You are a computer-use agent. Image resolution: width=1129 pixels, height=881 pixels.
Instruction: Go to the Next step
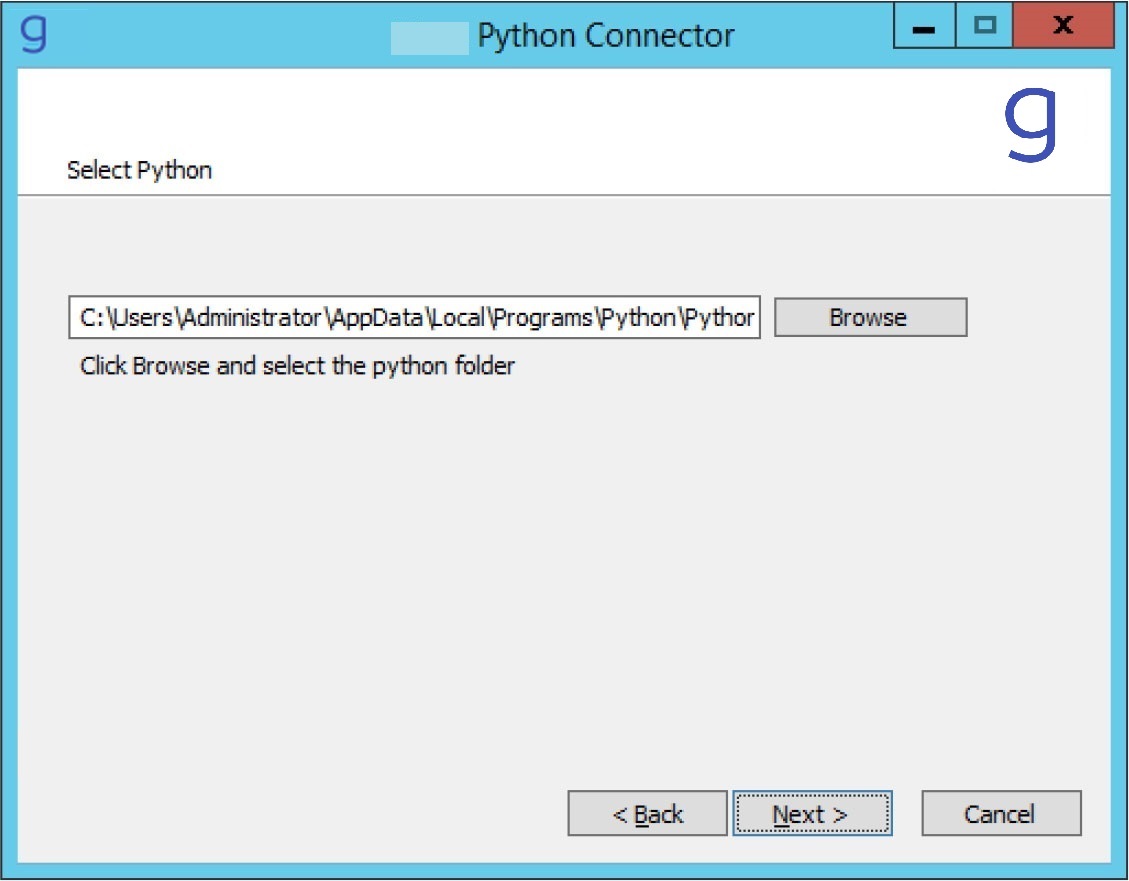(812, 813)
